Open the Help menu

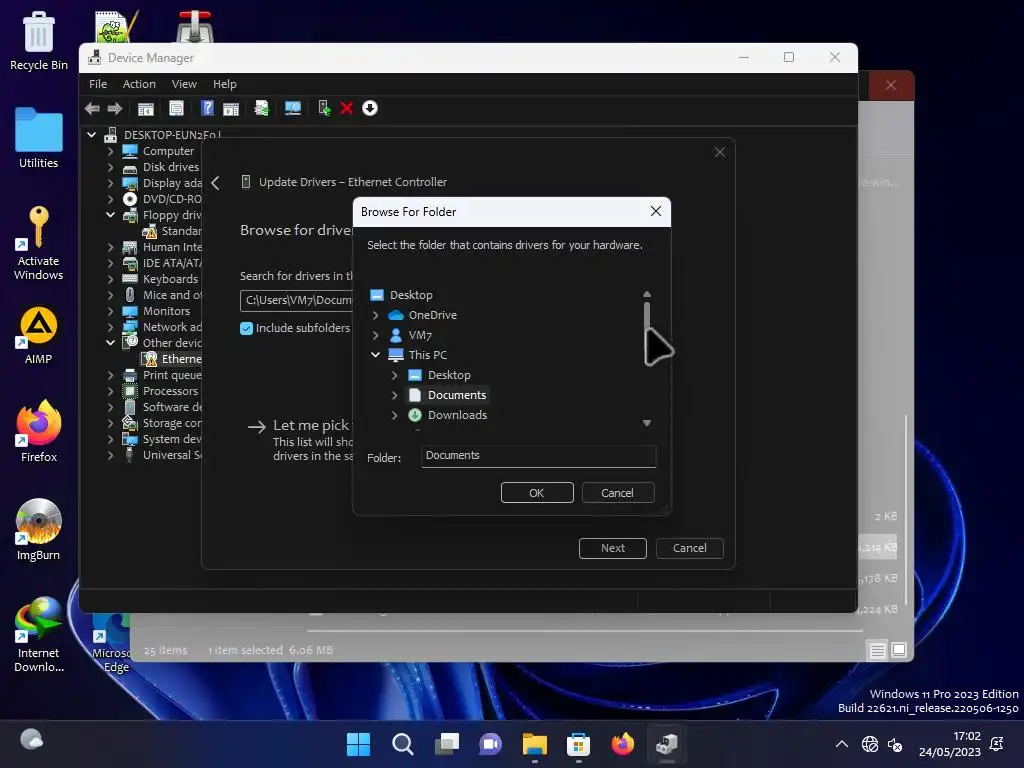pos(225,84)
